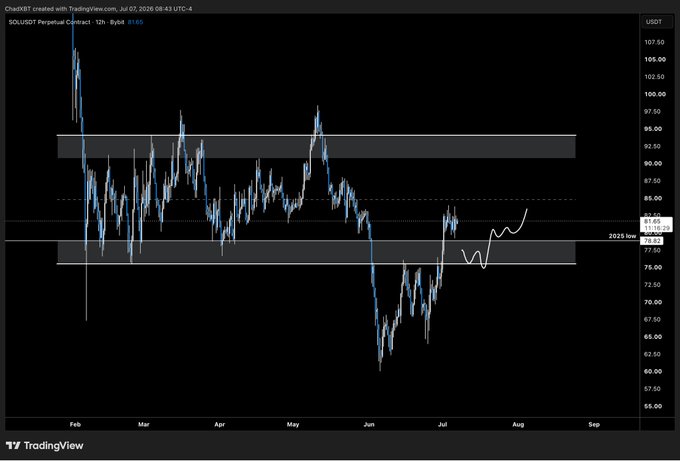The width and height of the screenshot is (680, 461).
Task: Click the 100.00 price axis label
Action: 655,94
